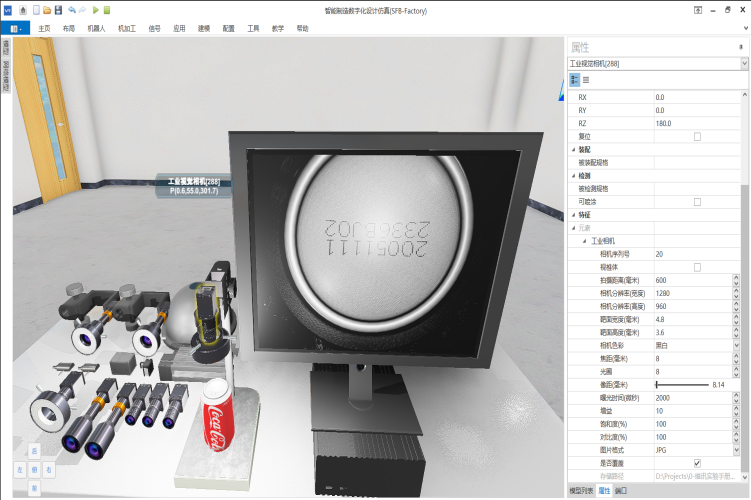Collapse the 工业相机 property node

pyautogui.click(x=584, y=241)
